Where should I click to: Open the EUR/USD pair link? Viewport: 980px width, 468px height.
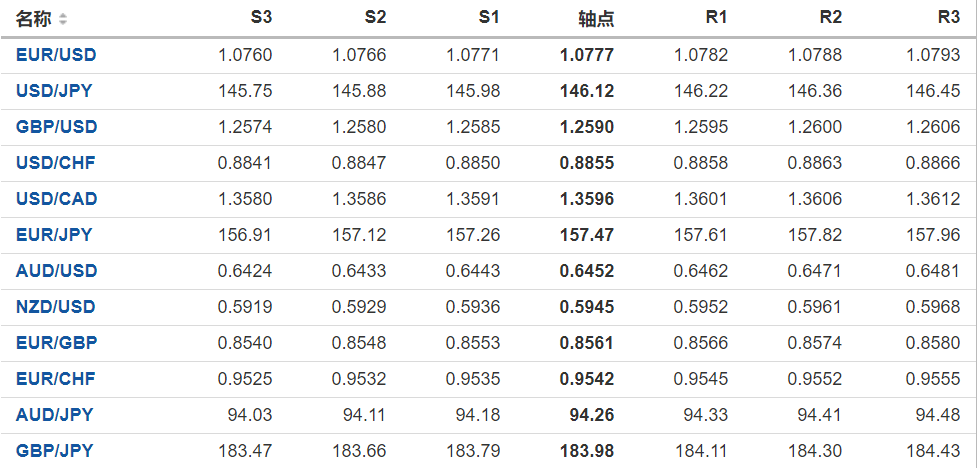56,55
